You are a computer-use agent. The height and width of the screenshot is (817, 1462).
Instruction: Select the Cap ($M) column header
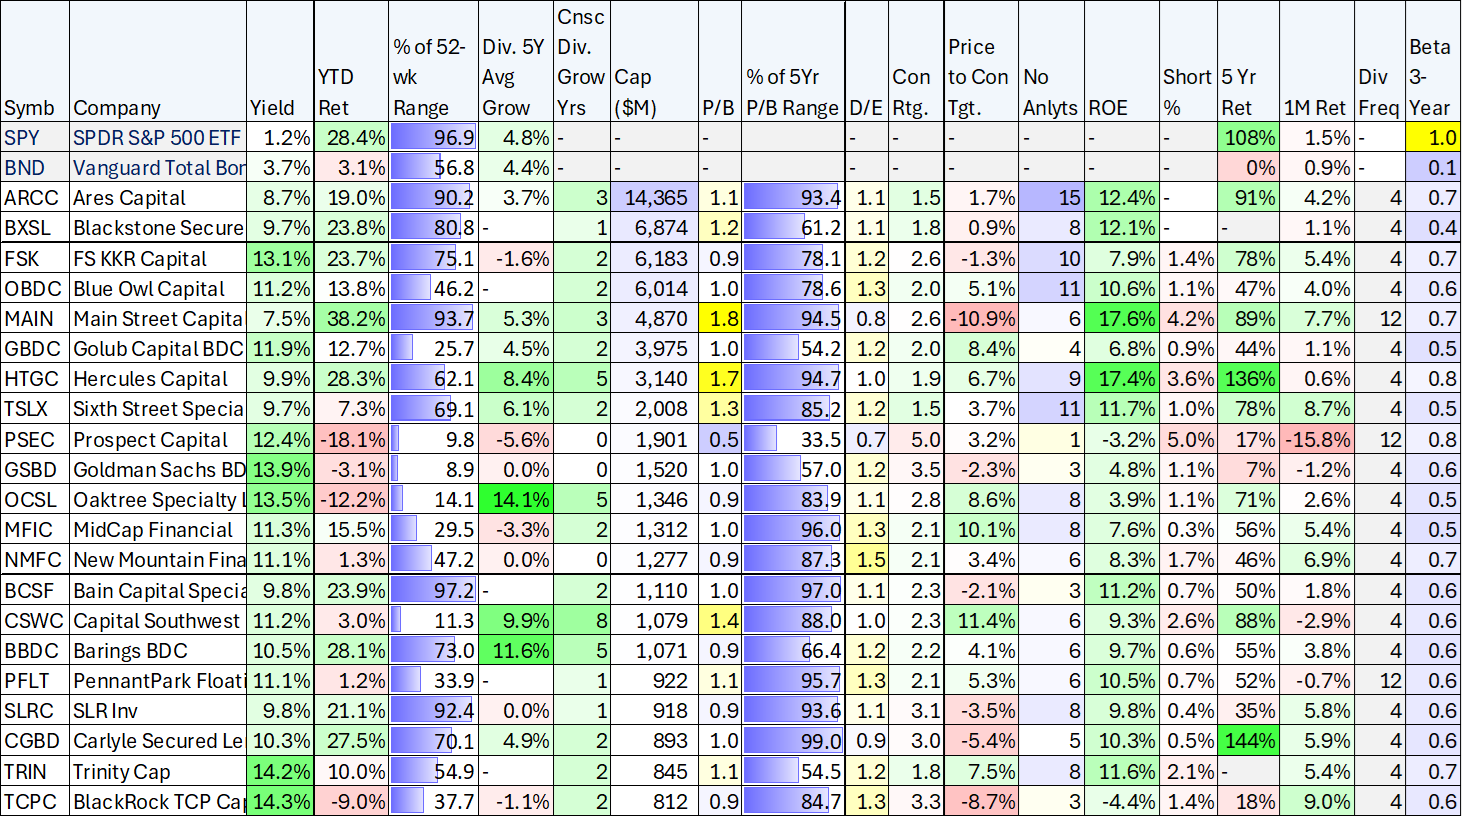pyautogui.click(x=654, y=62)
